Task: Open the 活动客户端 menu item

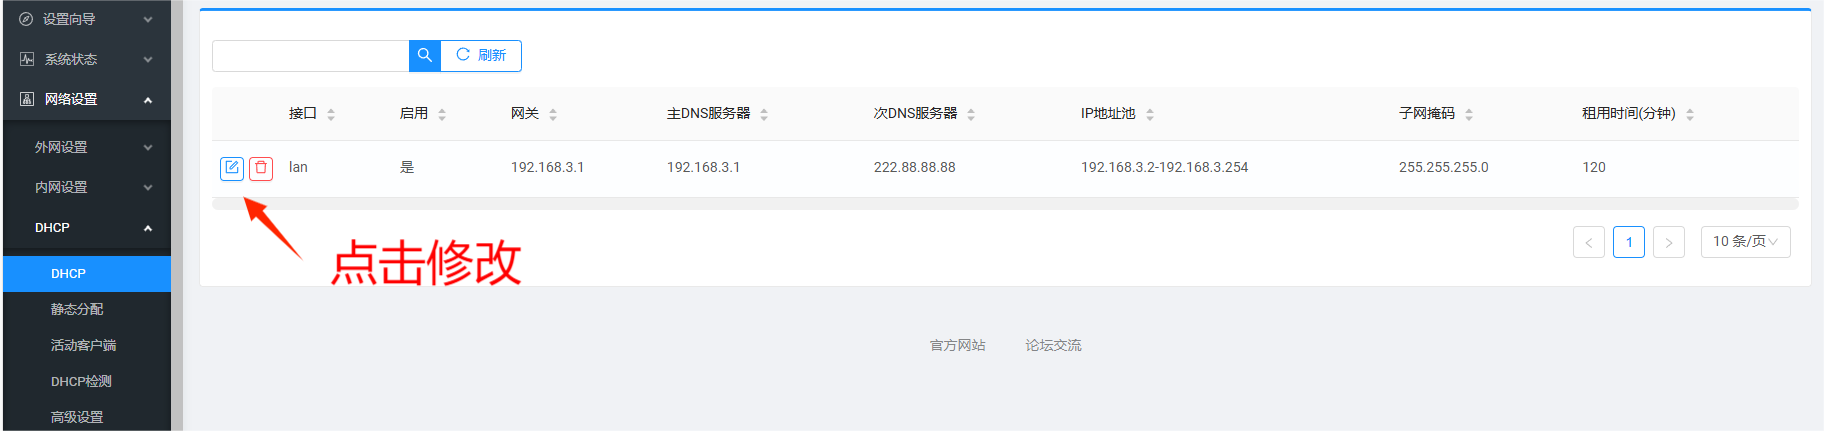Action: [x=83, y=345]
